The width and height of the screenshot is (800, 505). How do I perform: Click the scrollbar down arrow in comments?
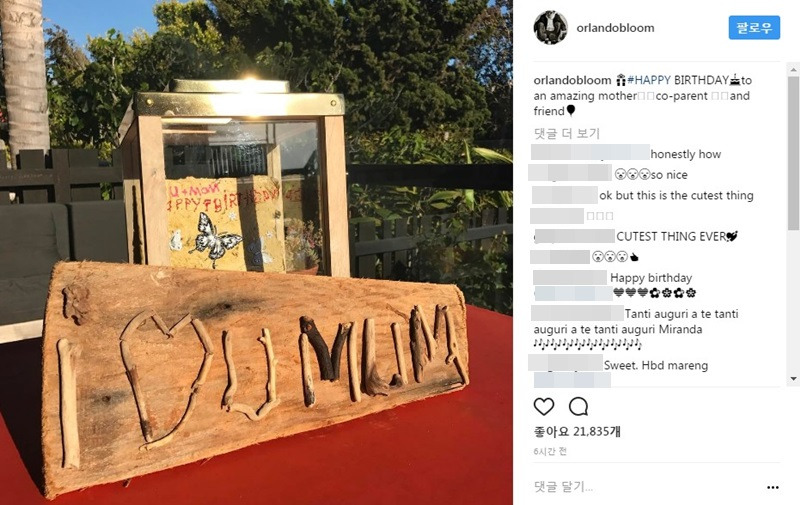point(793,378)
